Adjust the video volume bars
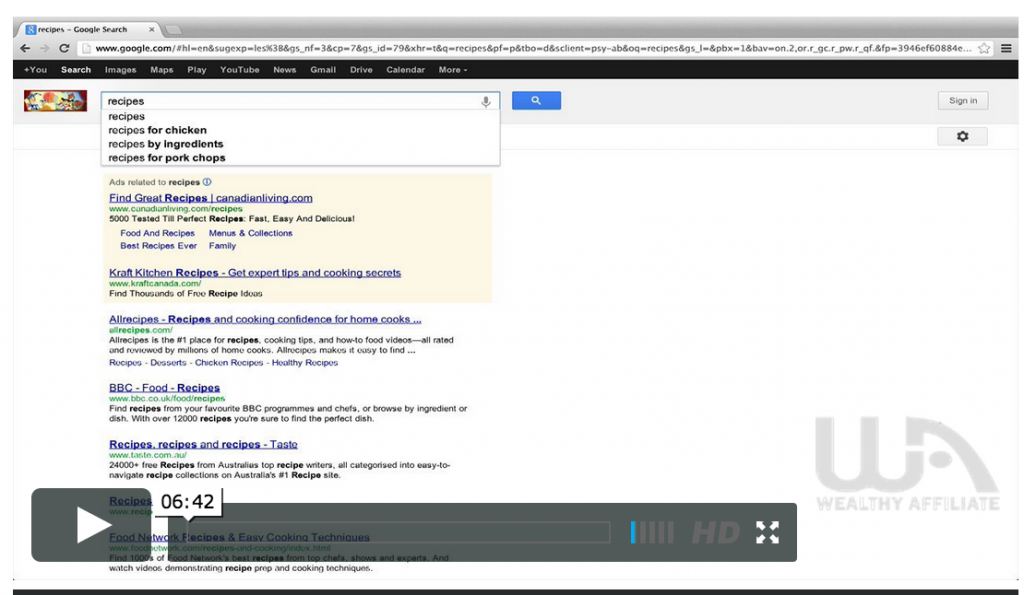This screenshot has height=595, width=1024. pos(652,532)
